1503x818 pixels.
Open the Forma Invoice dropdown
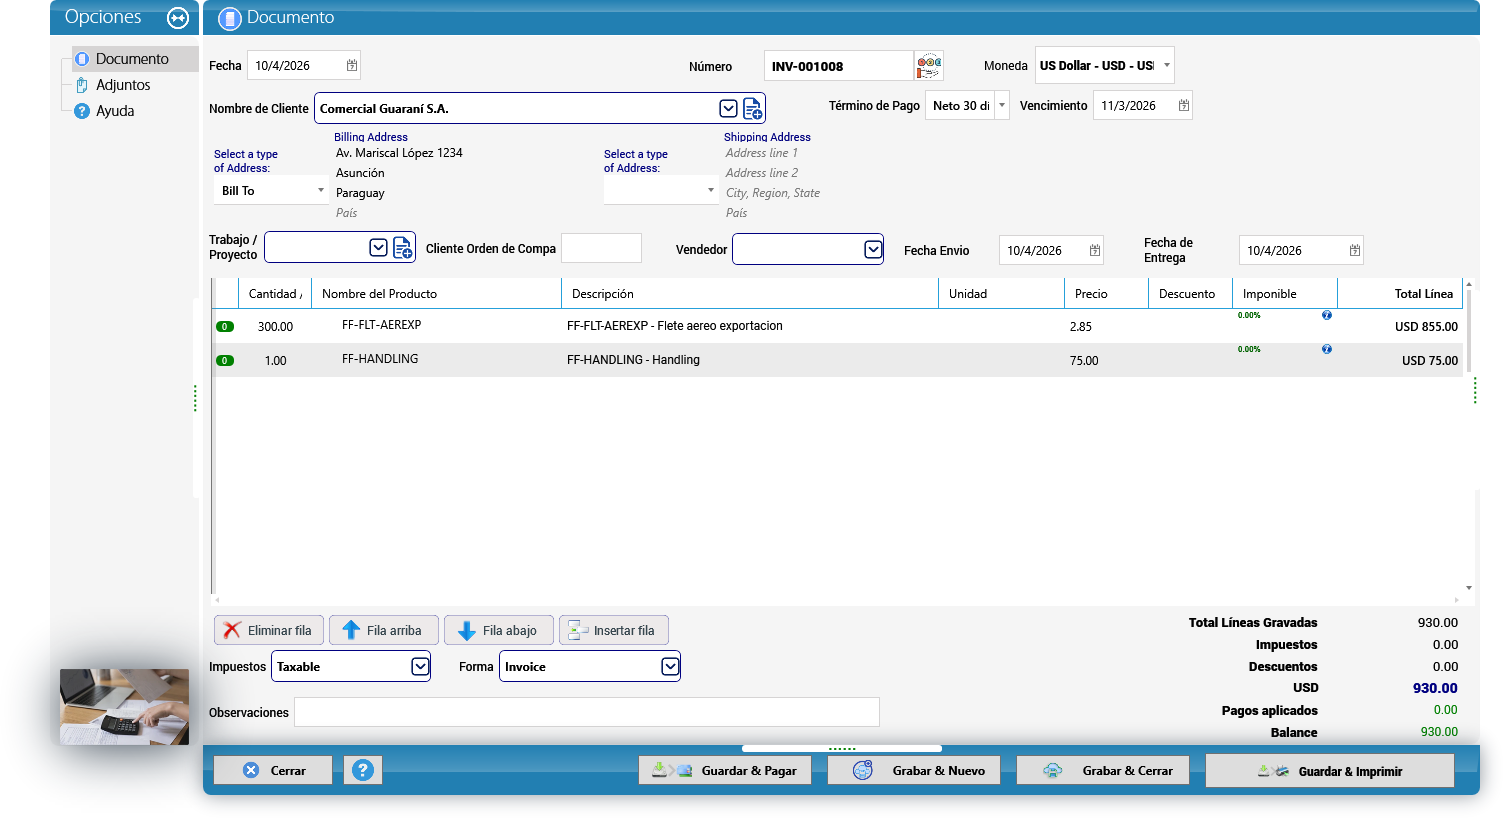tap(670, 666)
